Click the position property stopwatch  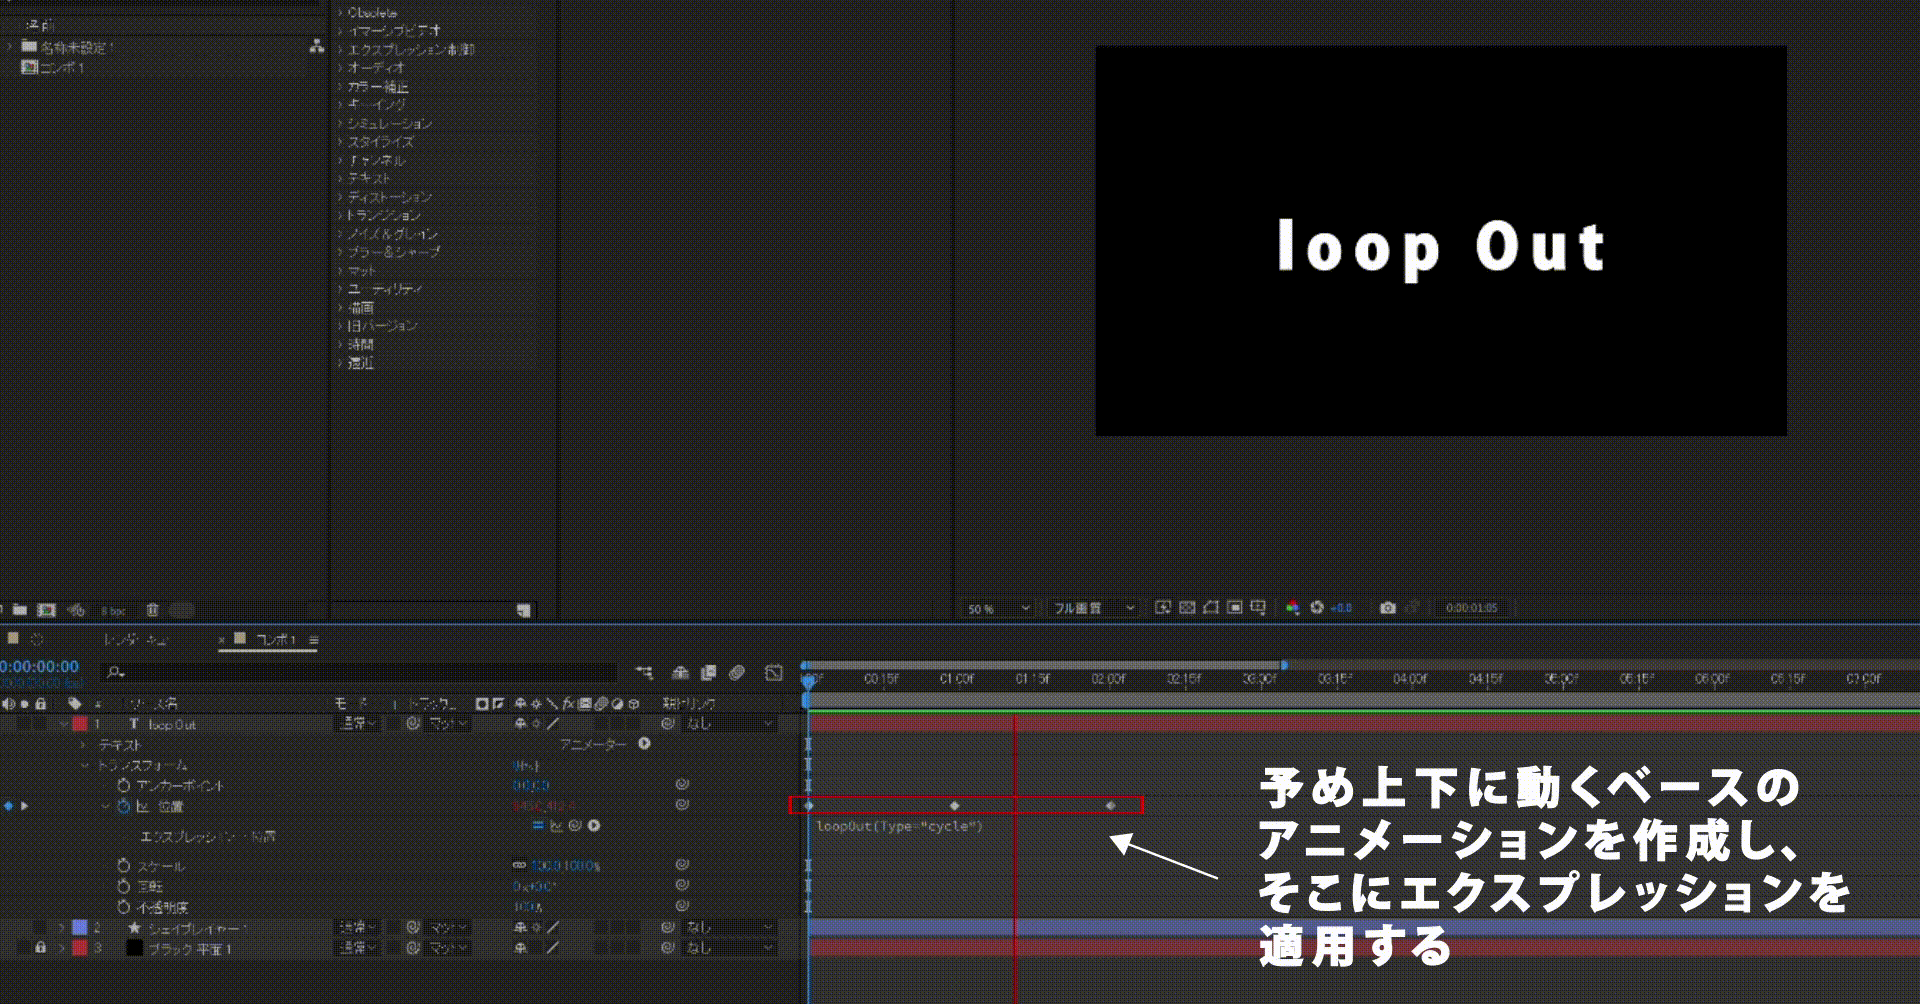[x=124, y=806]
